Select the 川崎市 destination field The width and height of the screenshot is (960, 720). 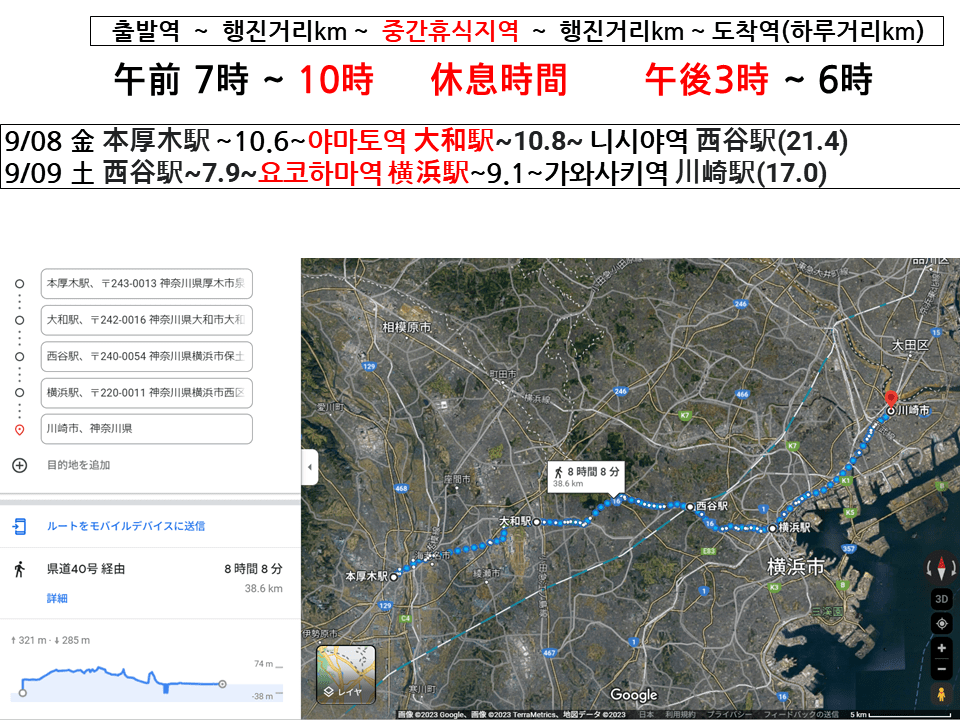pyautogui.click(x=146, y=429)
